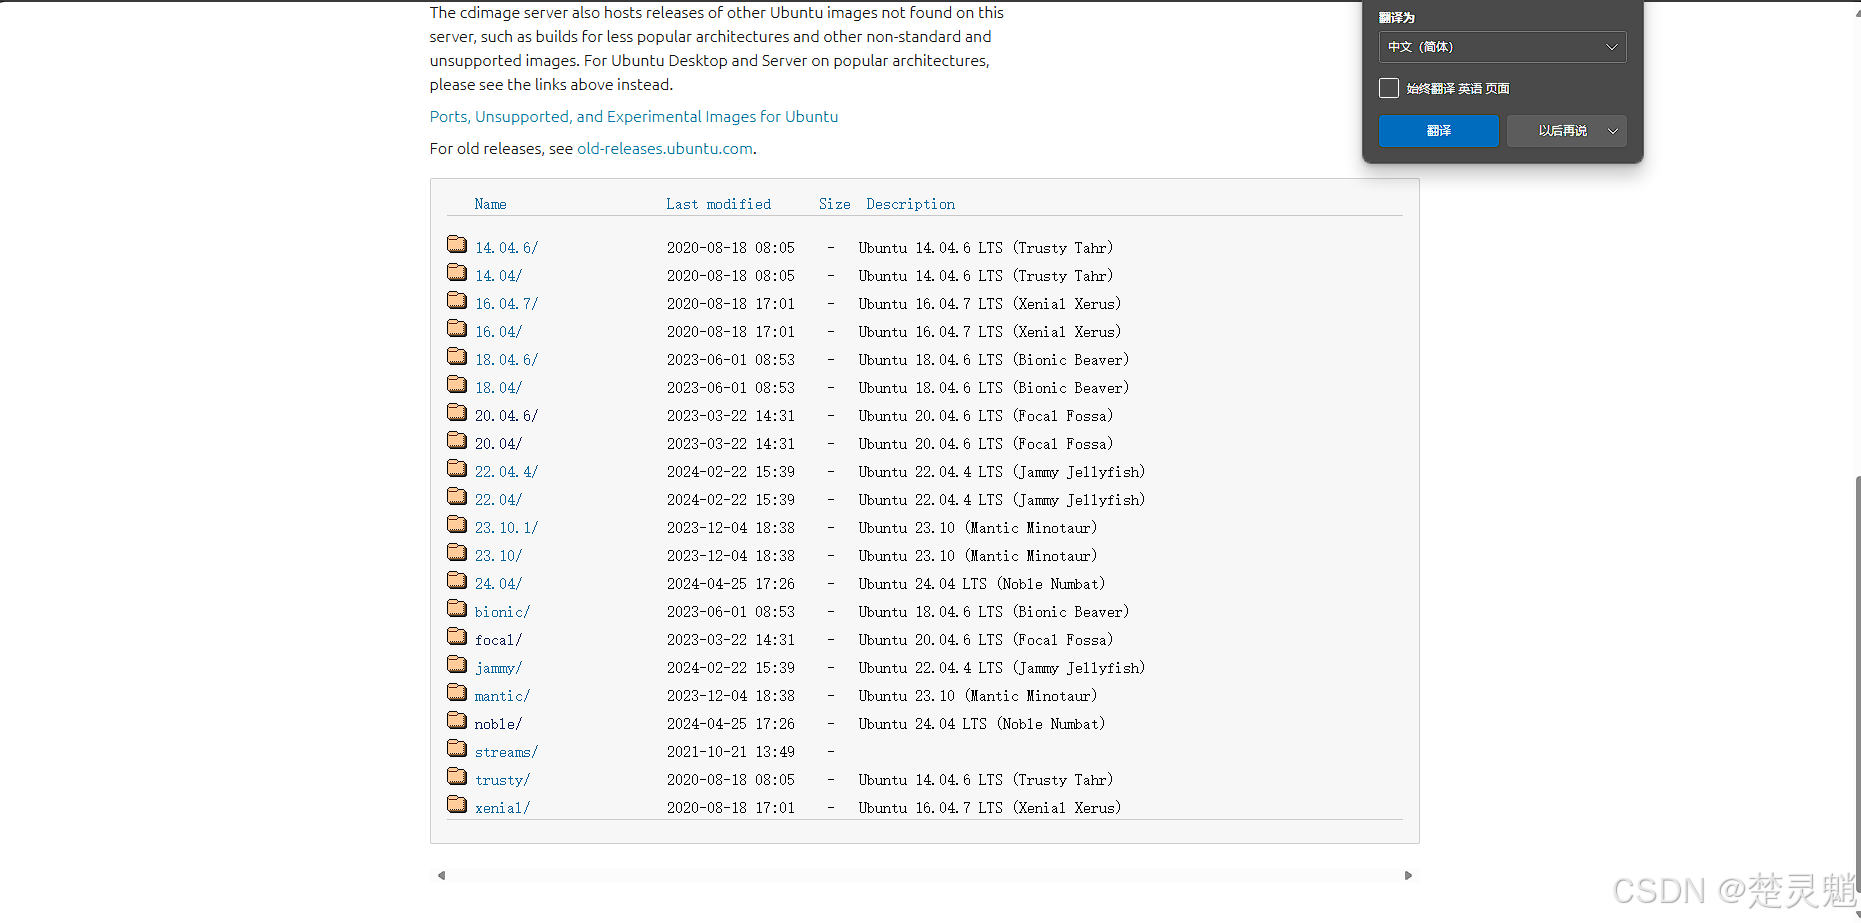Click the folder icon beside noble/
1861x923 pixels.
[x=457, y=720]
